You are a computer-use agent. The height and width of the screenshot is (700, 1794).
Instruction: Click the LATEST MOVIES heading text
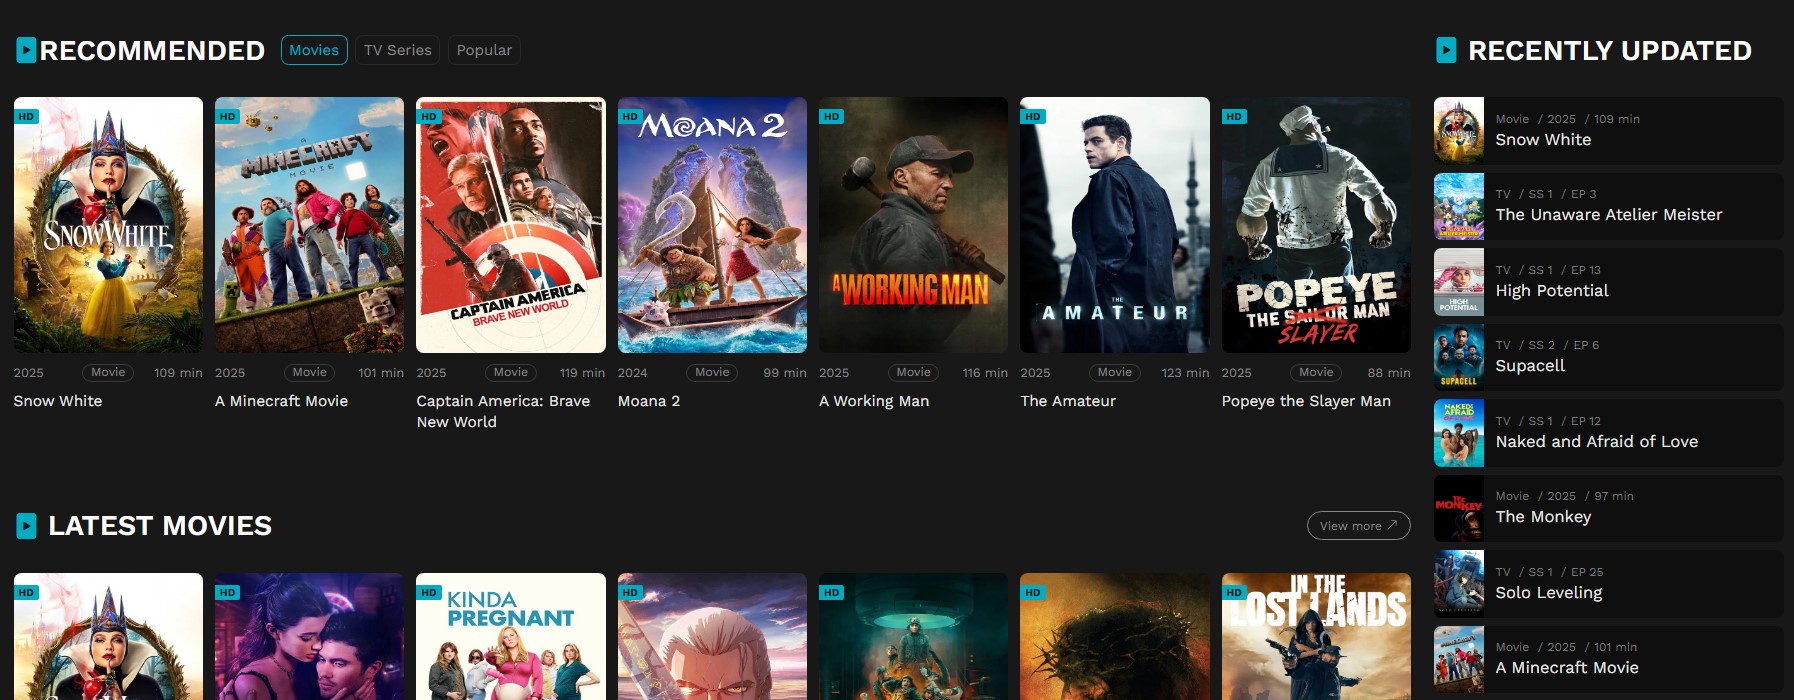click(160, 526)
